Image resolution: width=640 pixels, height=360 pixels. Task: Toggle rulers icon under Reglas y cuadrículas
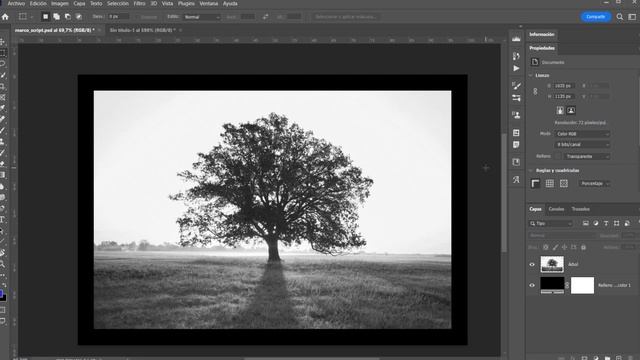536,184
